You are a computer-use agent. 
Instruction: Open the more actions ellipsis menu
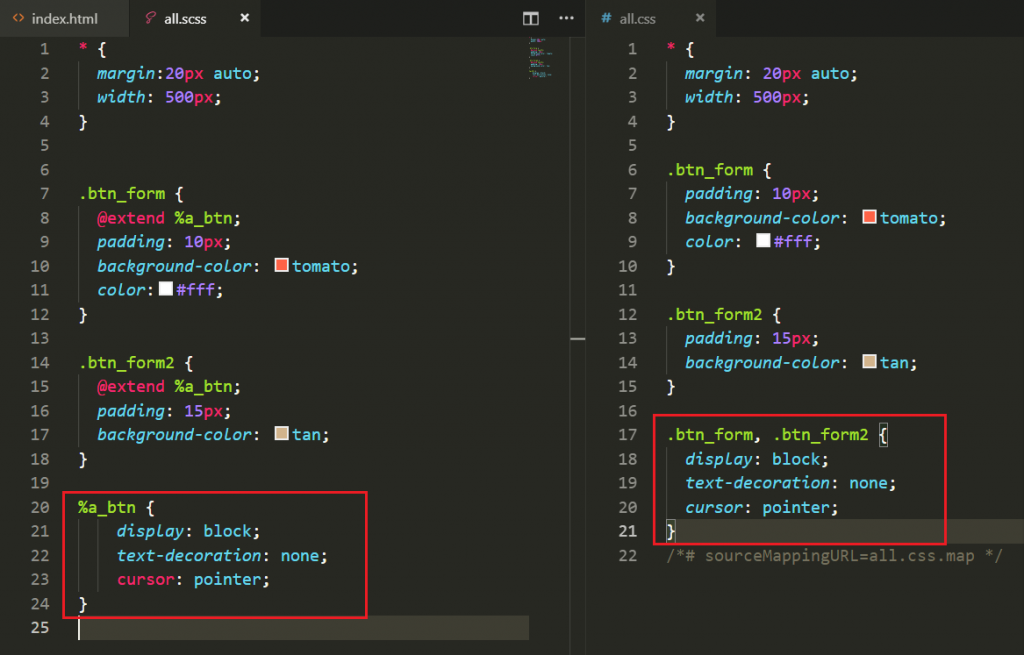click(566, 18)
